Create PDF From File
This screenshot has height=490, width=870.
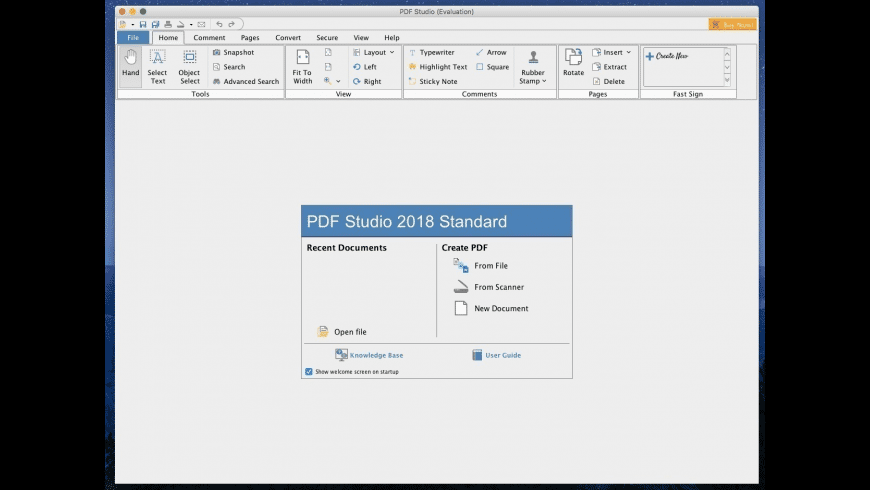(x=480, y=266)
